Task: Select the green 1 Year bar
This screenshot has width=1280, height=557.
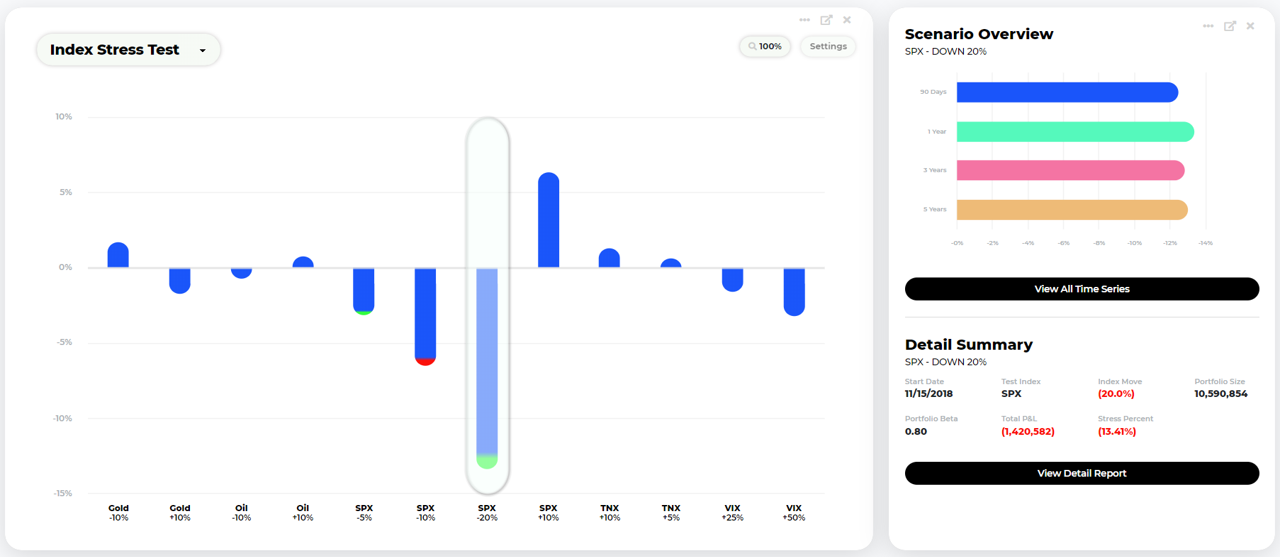Action: (x=1075, y=132)
